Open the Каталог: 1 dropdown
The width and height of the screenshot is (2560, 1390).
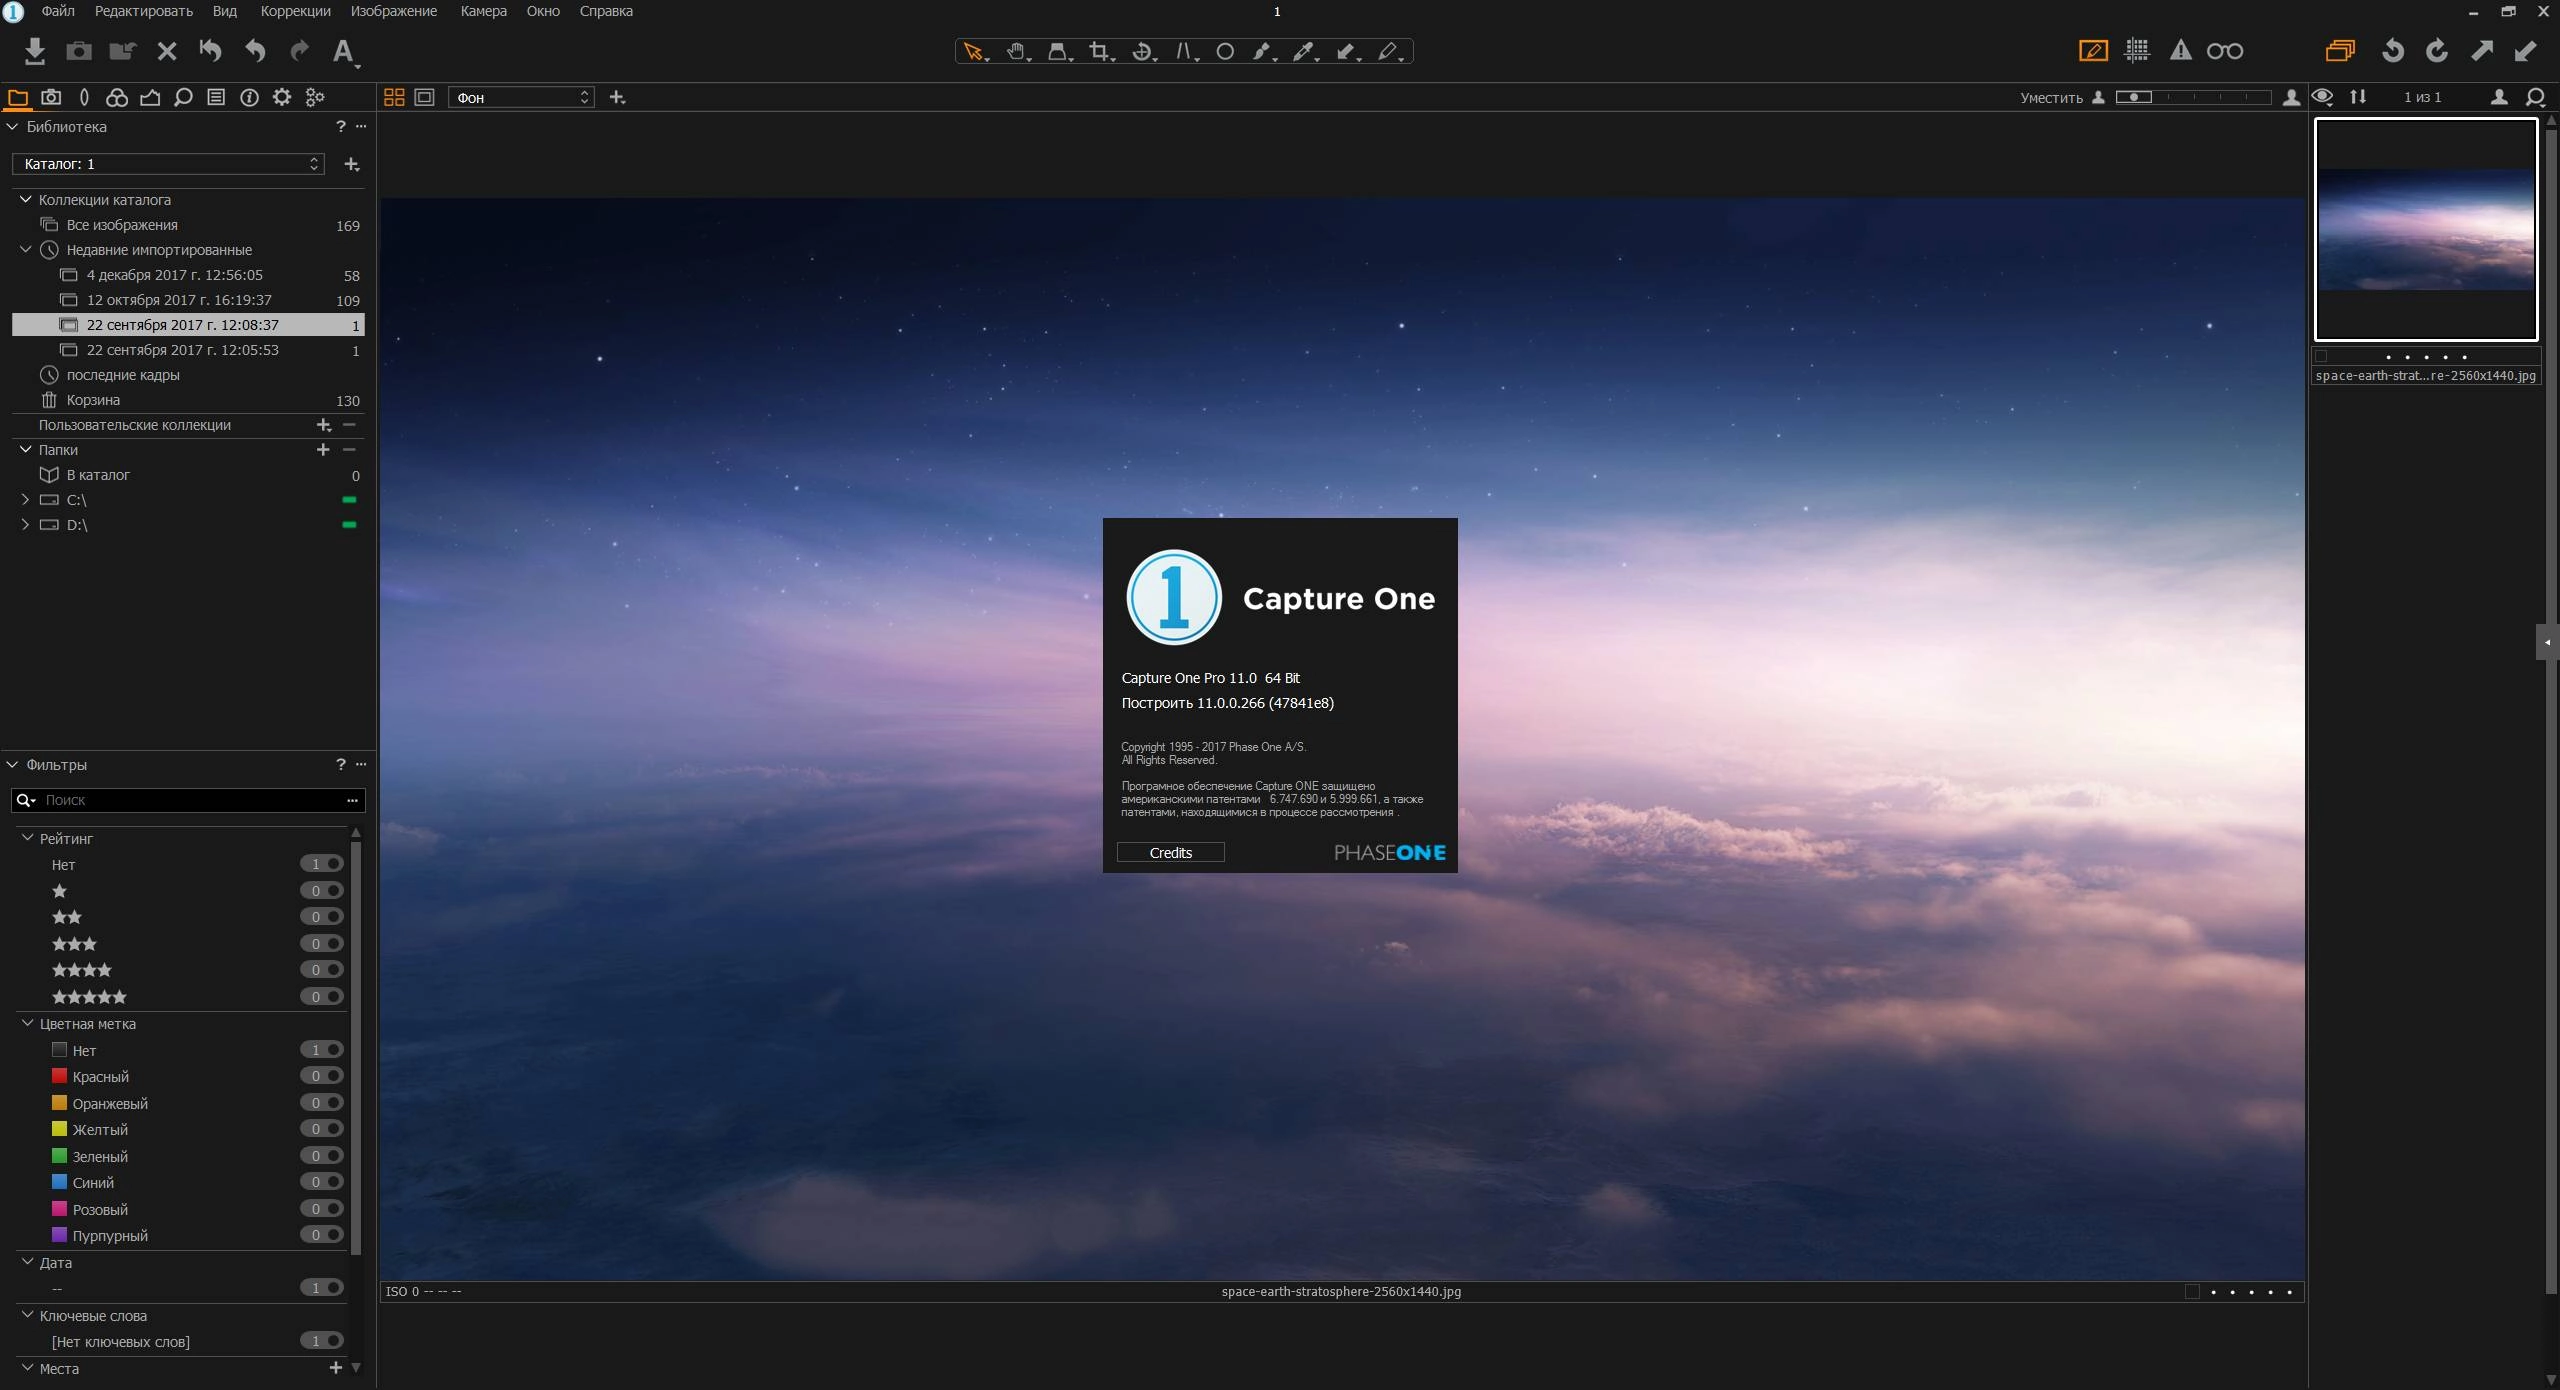point(168,164)
